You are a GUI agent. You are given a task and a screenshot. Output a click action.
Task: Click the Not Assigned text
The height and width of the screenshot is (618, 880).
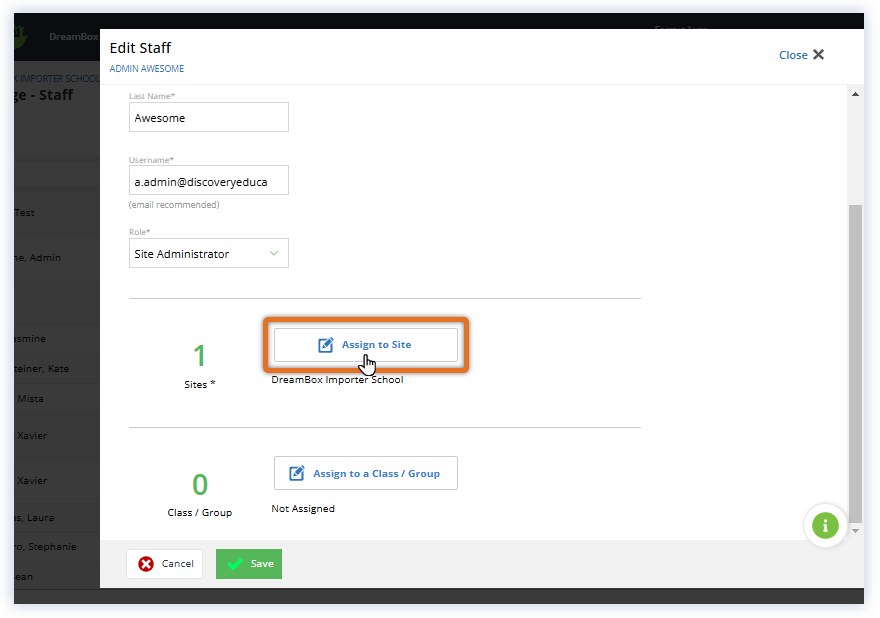click(303, 509)
